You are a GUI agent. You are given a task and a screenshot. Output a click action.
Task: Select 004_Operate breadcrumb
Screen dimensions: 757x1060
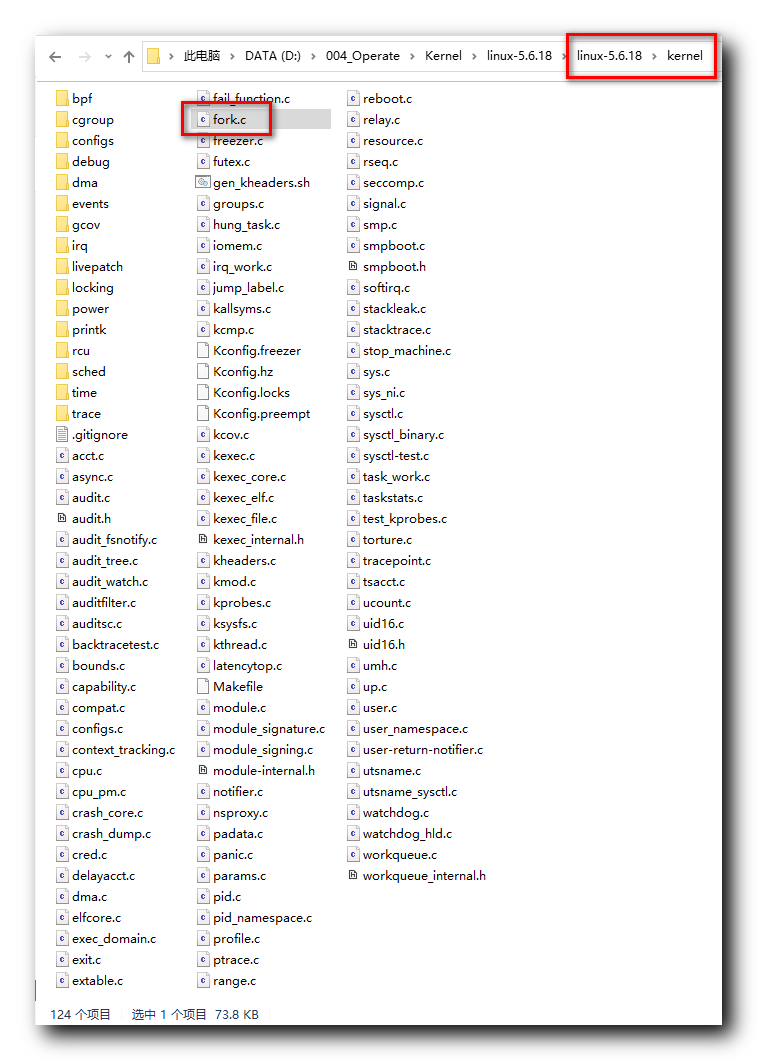[363, 55]
